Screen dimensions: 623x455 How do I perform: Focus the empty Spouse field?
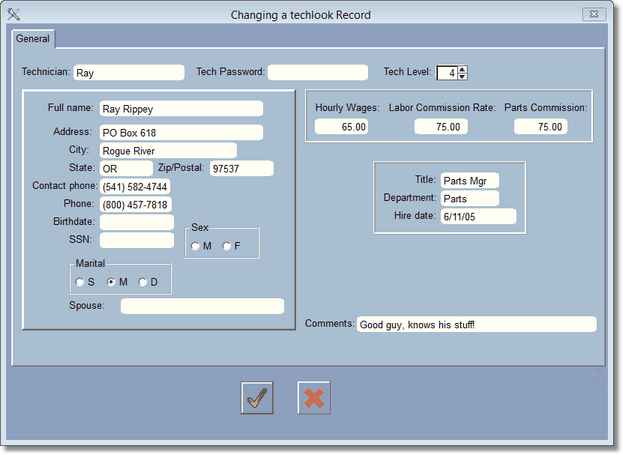coord(202,306)
